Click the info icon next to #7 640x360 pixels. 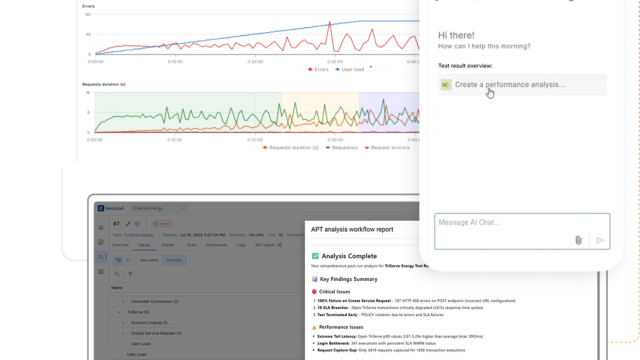[x=137, y=224]
